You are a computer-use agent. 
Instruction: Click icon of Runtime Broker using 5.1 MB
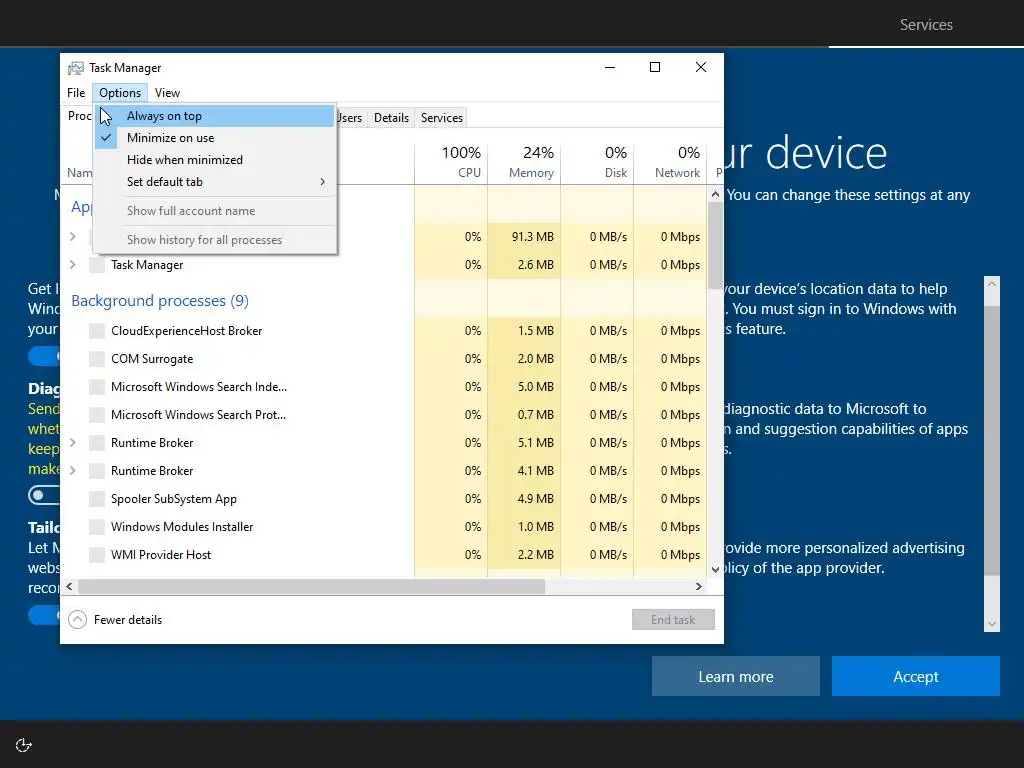(x=97, y=443)
